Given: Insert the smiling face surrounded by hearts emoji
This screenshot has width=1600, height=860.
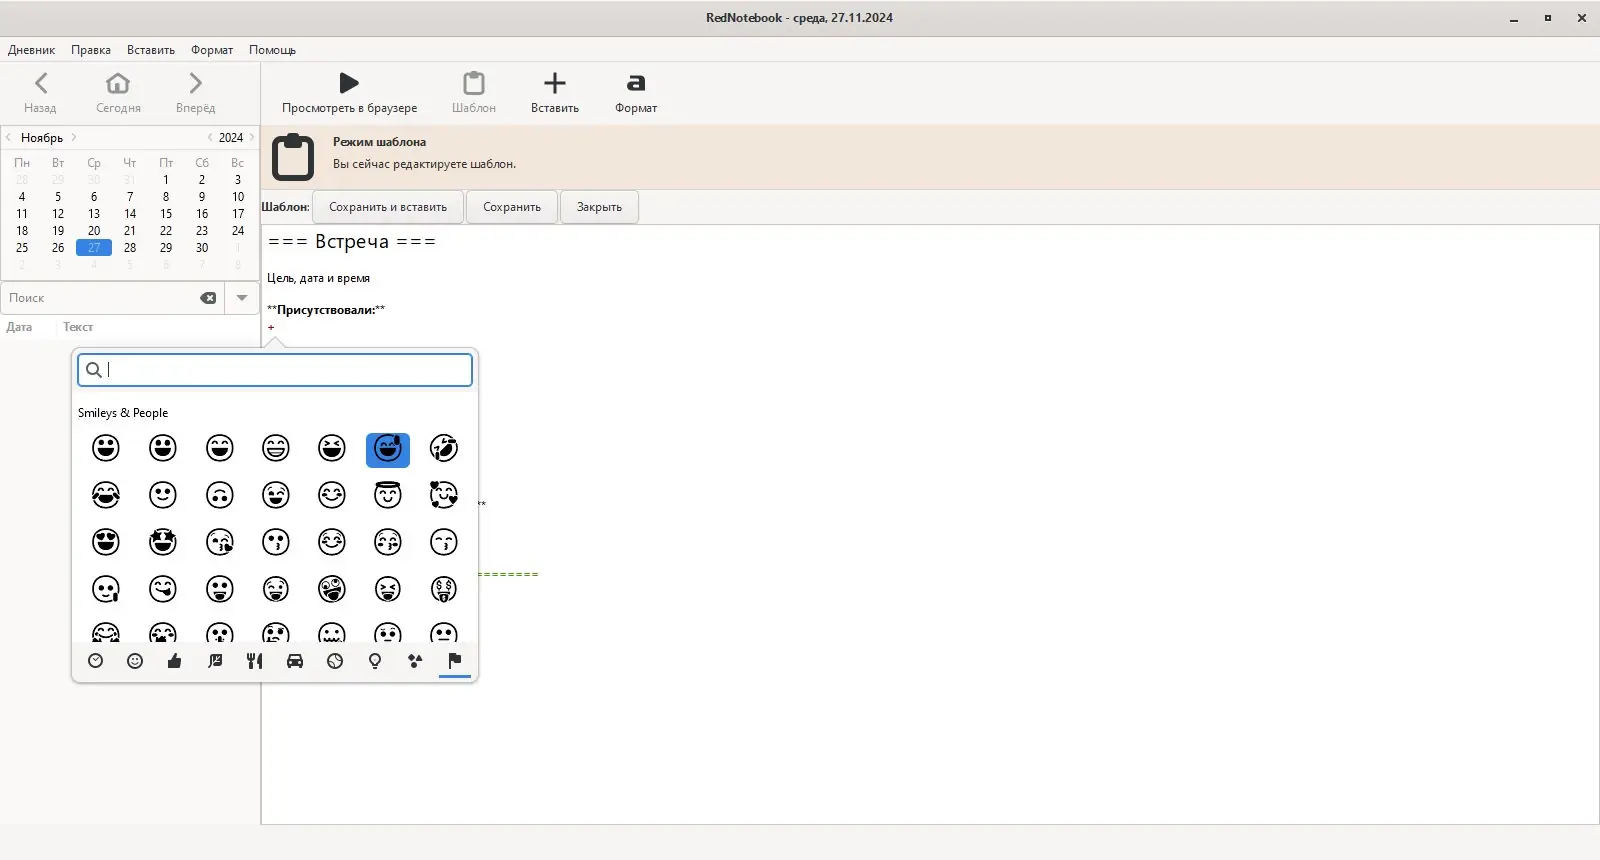Looking at the screenshot, I should (444, 495).
